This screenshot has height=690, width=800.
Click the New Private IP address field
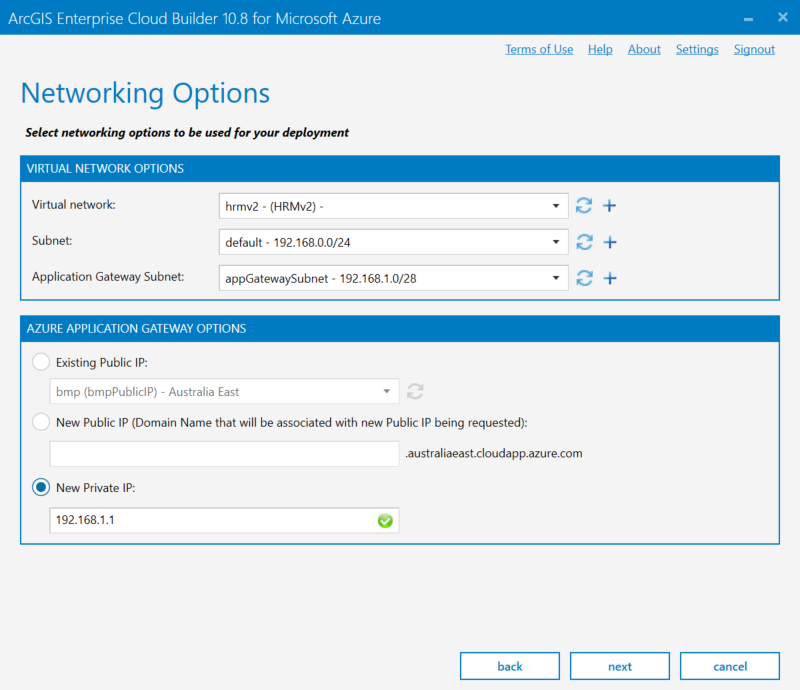pyautogui.click(x=210, y=521)
